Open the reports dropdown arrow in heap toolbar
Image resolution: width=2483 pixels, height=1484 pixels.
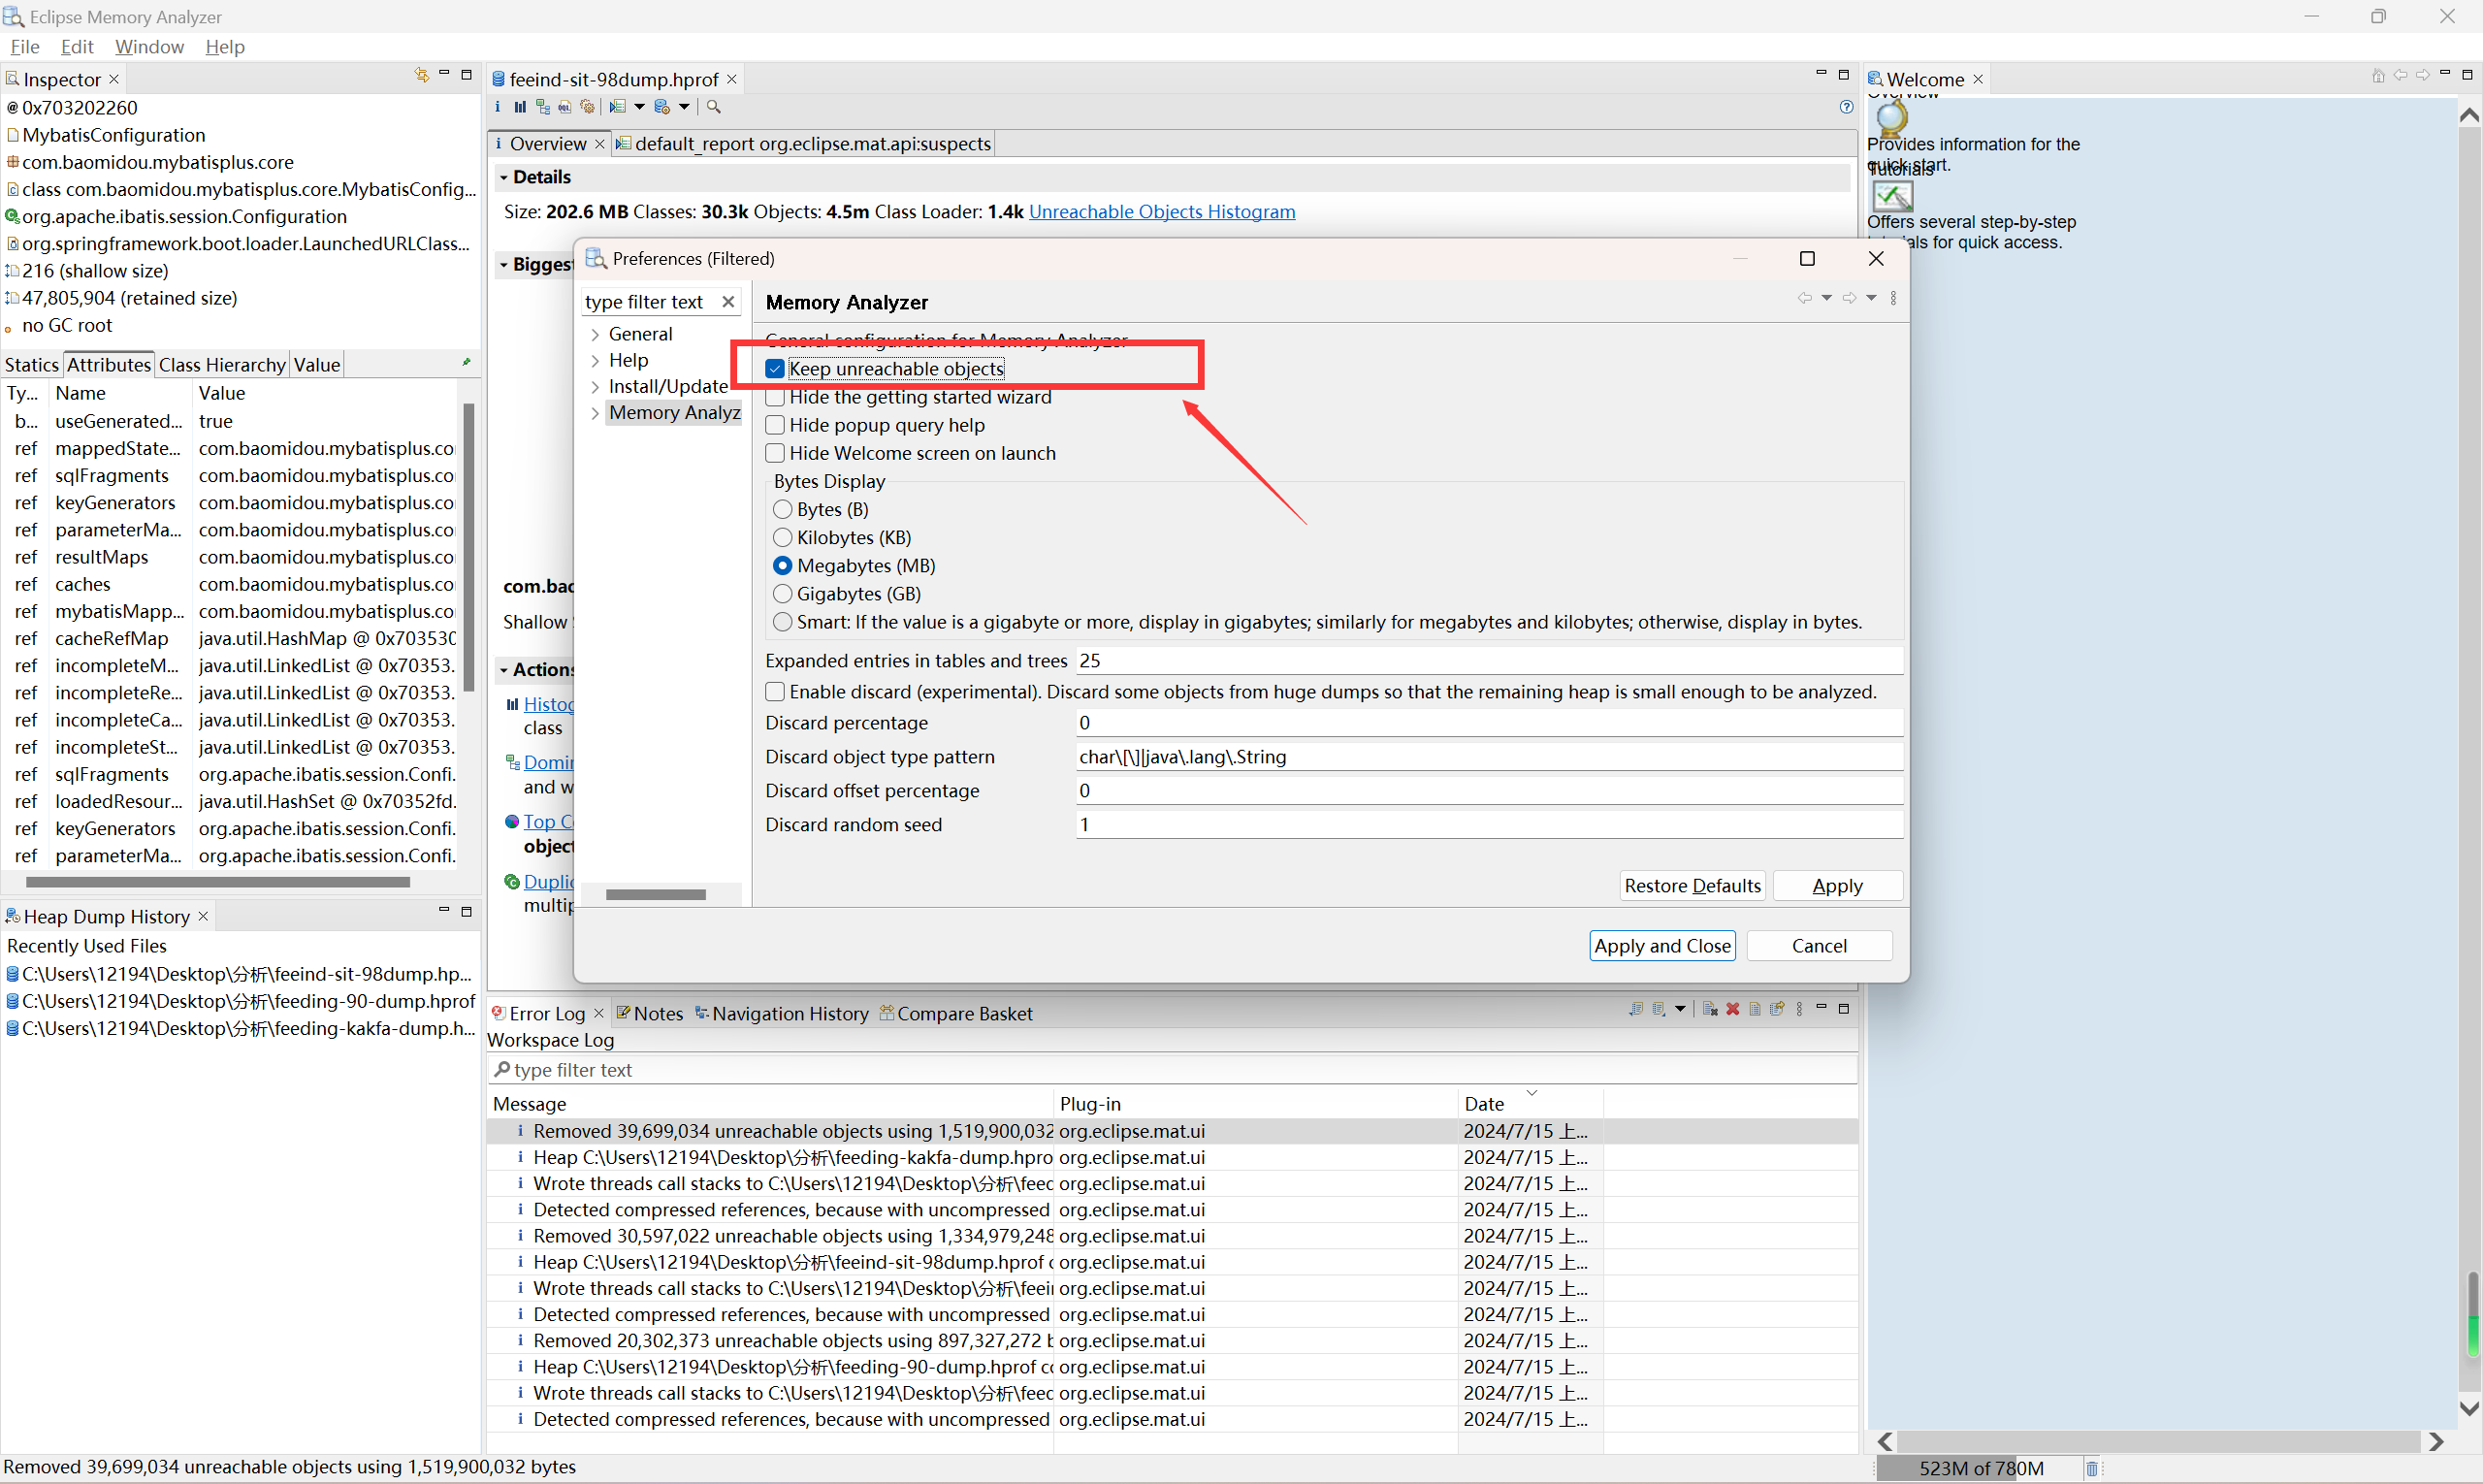[640, 107]
